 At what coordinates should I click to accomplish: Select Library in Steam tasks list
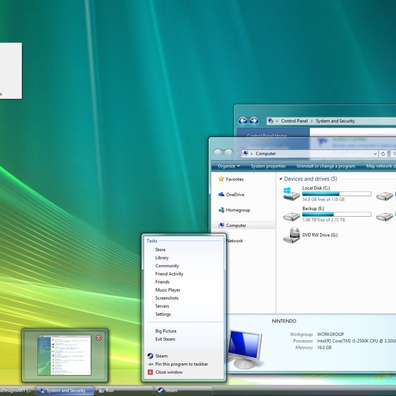tap(162, 258)
